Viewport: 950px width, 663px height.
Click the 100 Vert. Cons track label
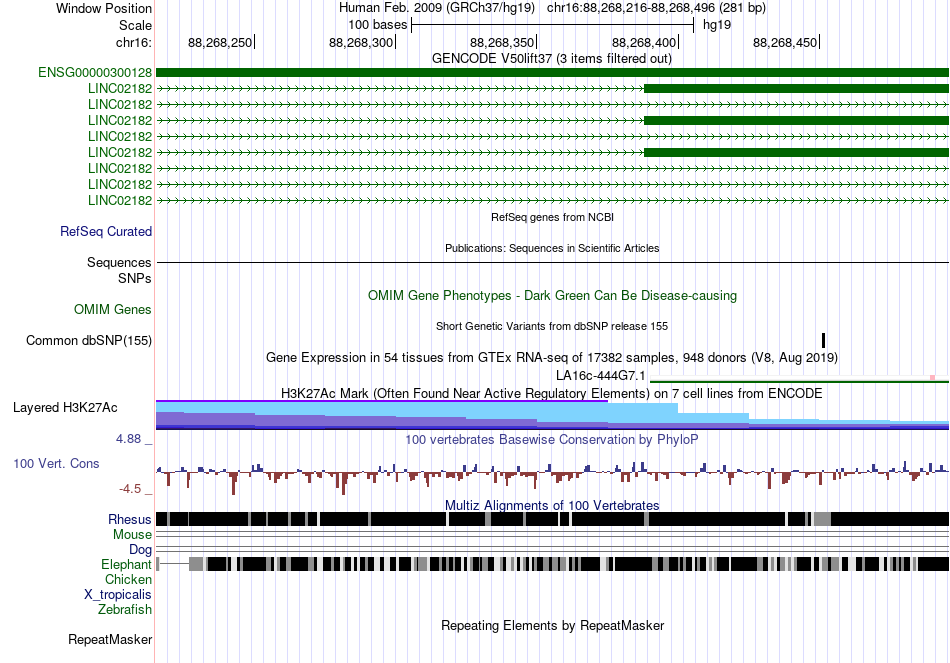click(56, 464)
